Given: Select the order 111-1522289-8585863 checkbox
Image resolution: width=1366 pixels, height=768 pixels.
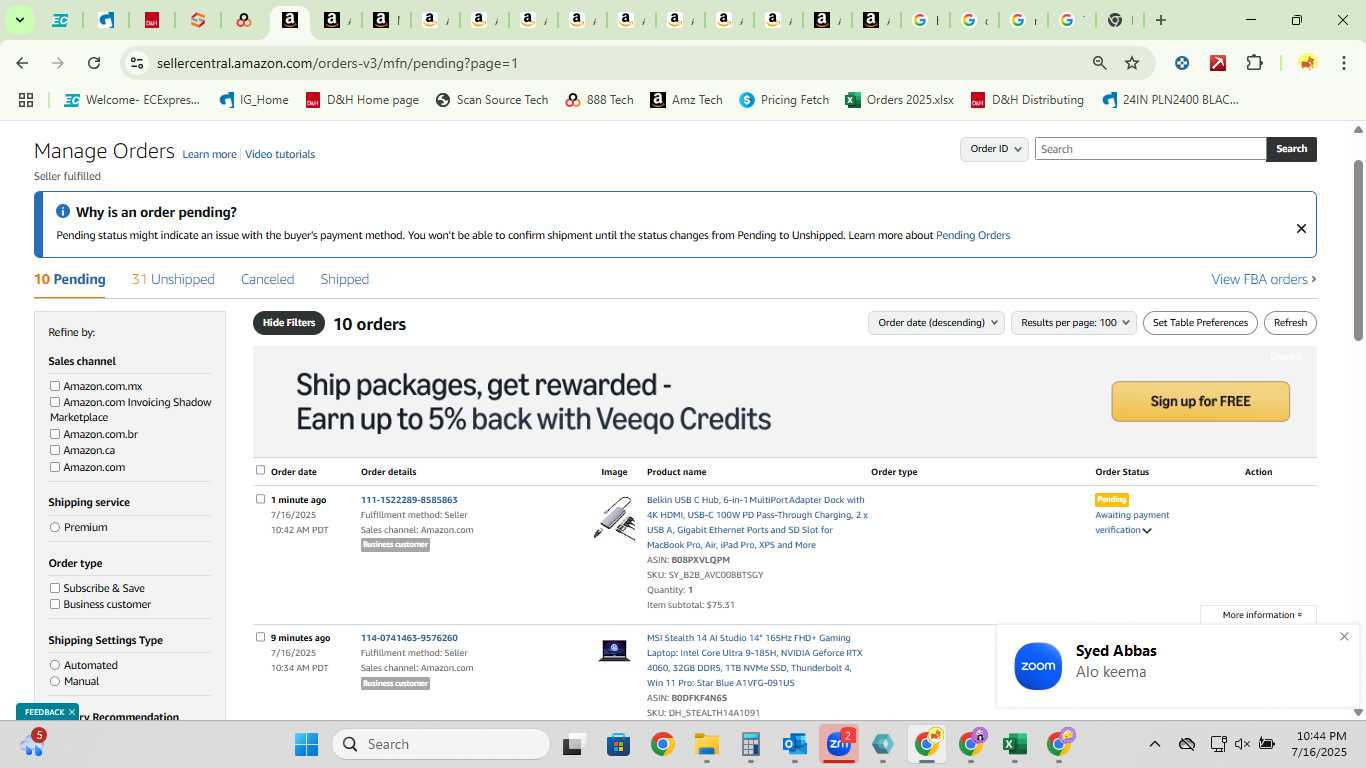Looking at the screenshot, I should 261,499.
